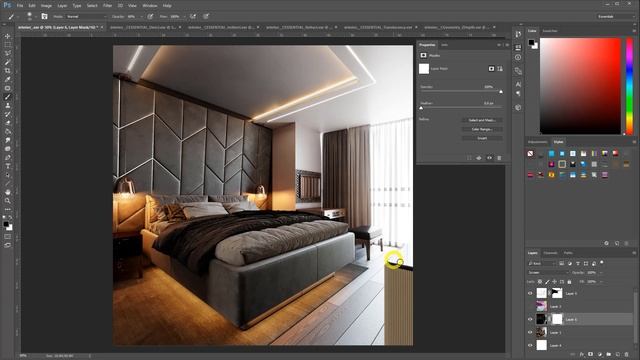The width and height of the screenshot is (640, 360).
Task: Toggle visibility of the topmost layer
Action: (x=530, y=293)
